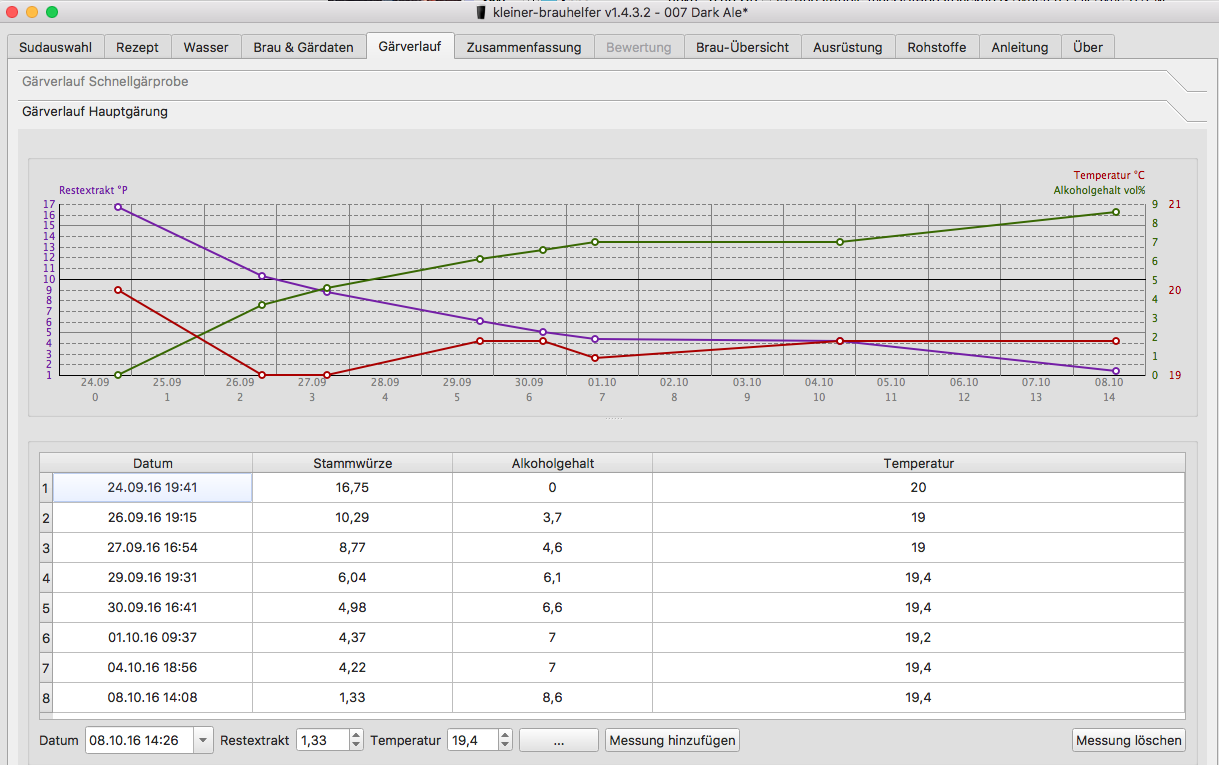Select row header number 4 in table
This screenshot has width=1219, height=765.
coord(45,577)
